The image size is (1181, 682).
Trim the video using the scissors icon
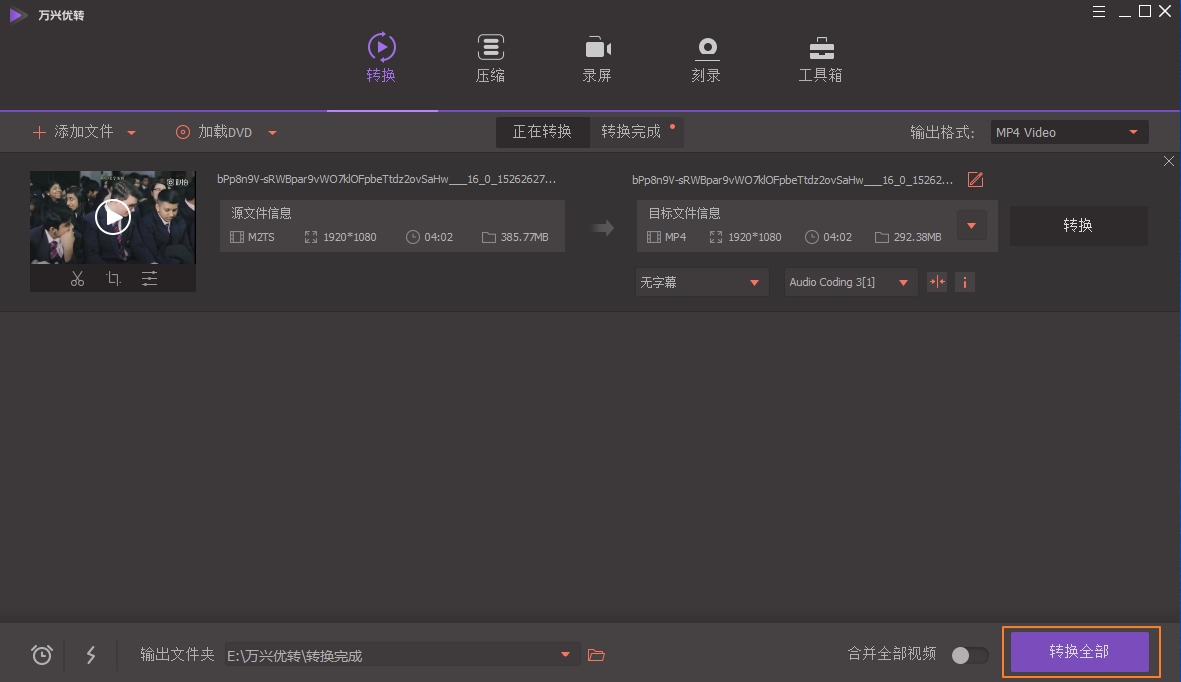pos(78,279)
